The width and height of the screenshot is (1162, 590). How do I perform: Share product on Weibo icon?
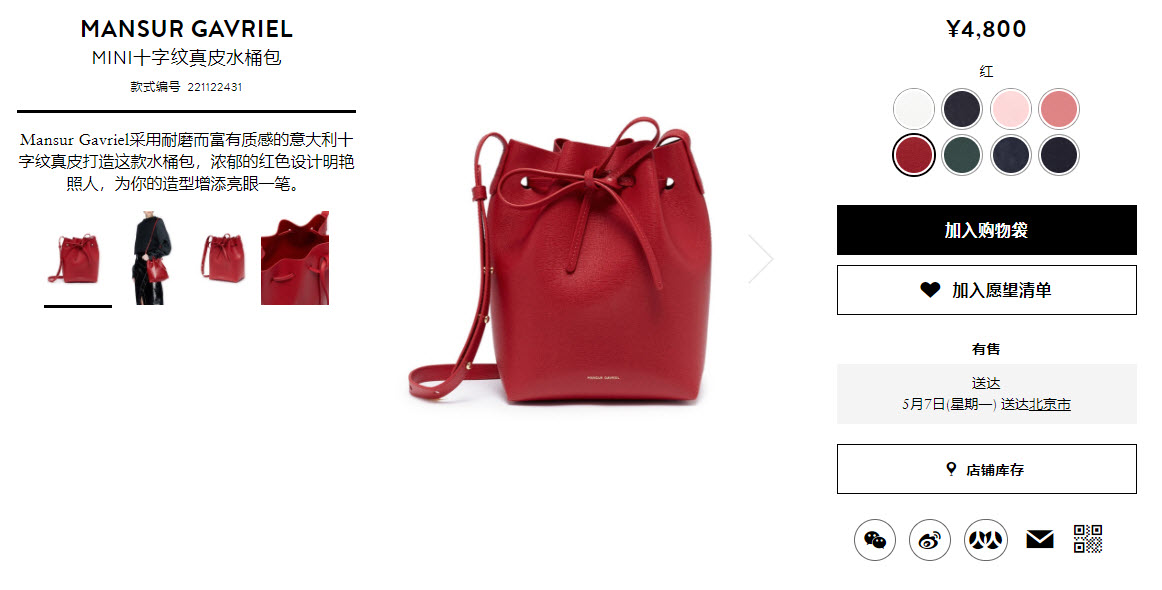[929, 540]
